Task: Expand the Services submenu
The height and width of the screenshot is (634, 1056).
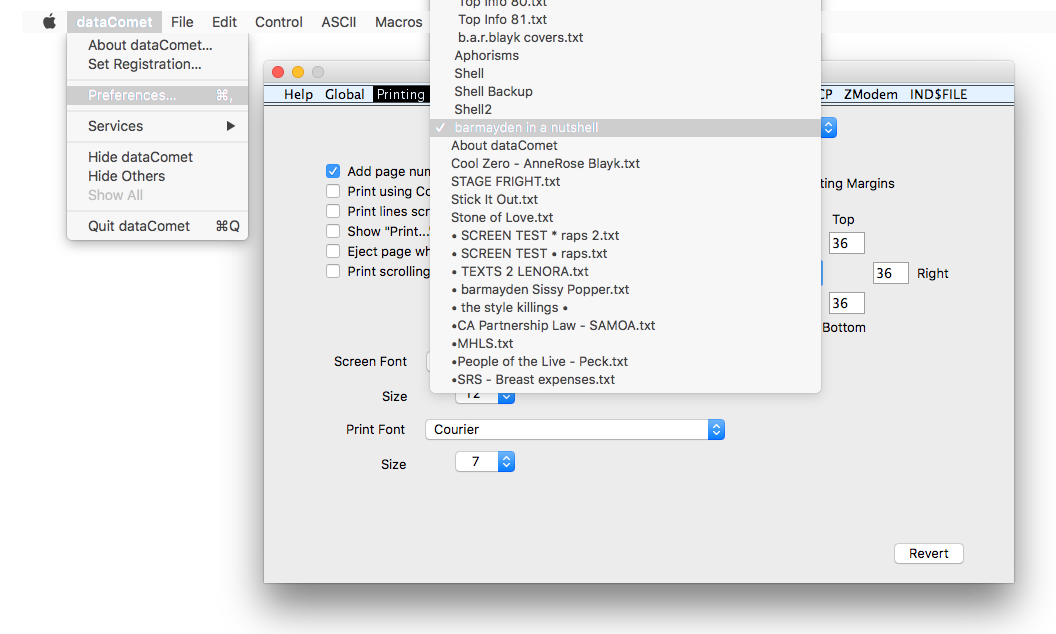Action: click(x=157, y=126)
